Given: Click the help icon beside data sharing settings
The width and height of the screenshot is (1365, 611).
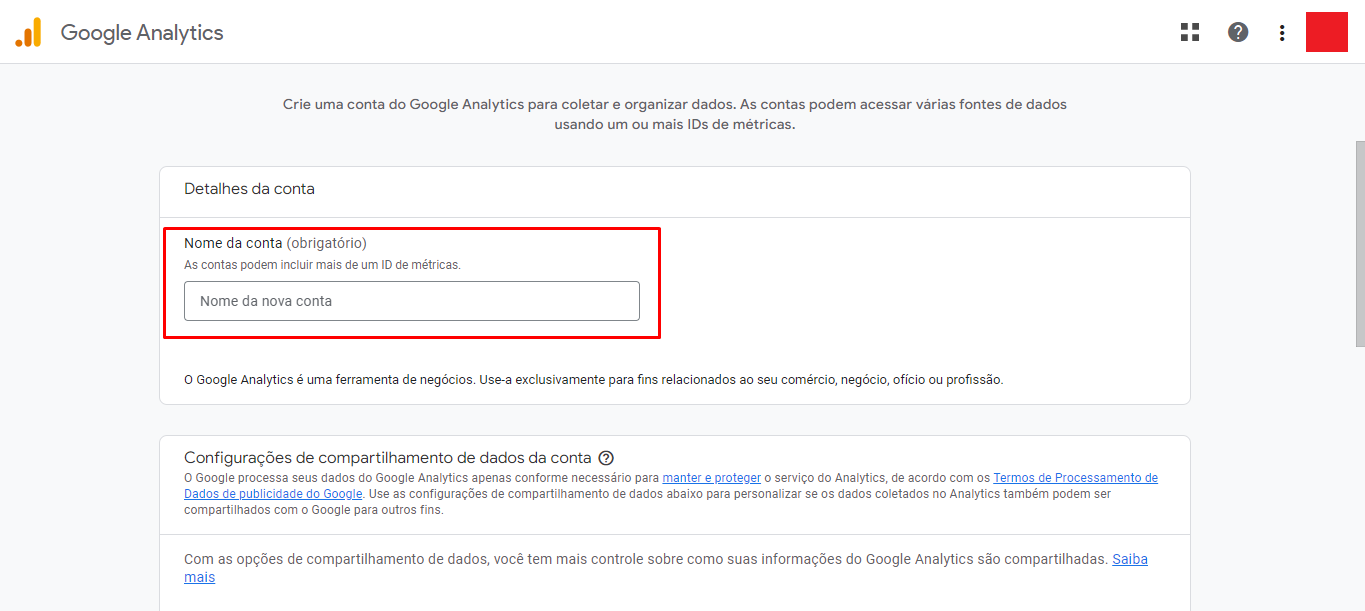Looking at the screenshot, I should click(606, 458).
